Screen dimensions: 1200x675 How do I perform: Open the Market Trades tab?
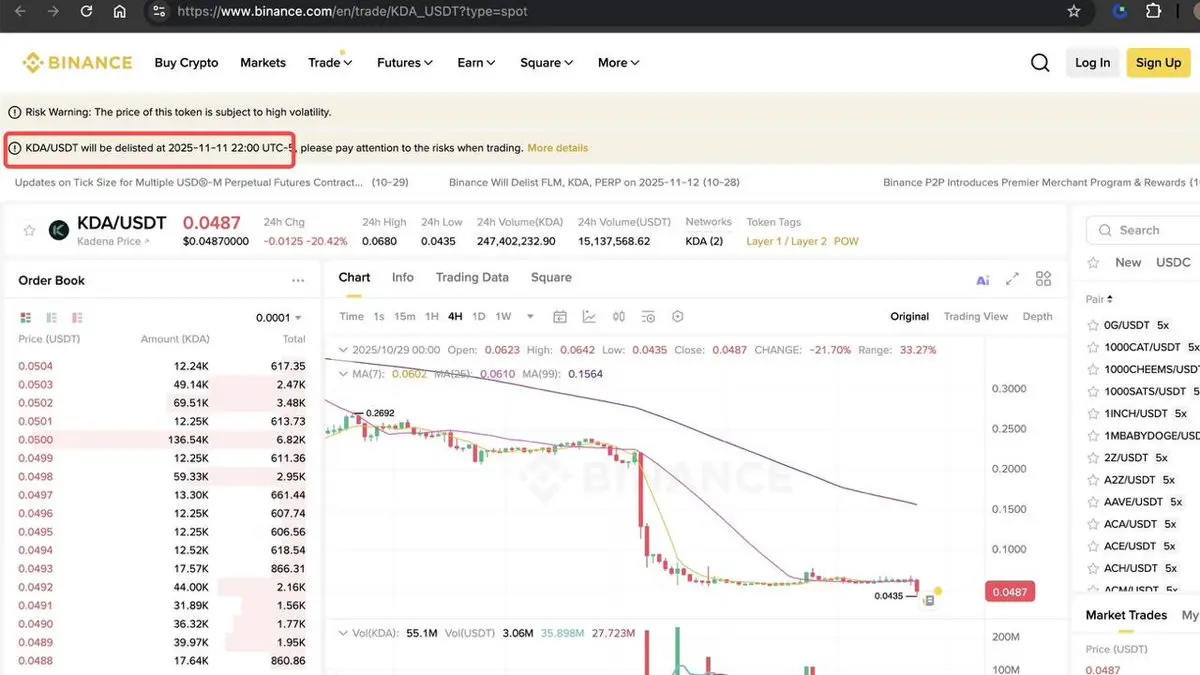pos(1126,615)
